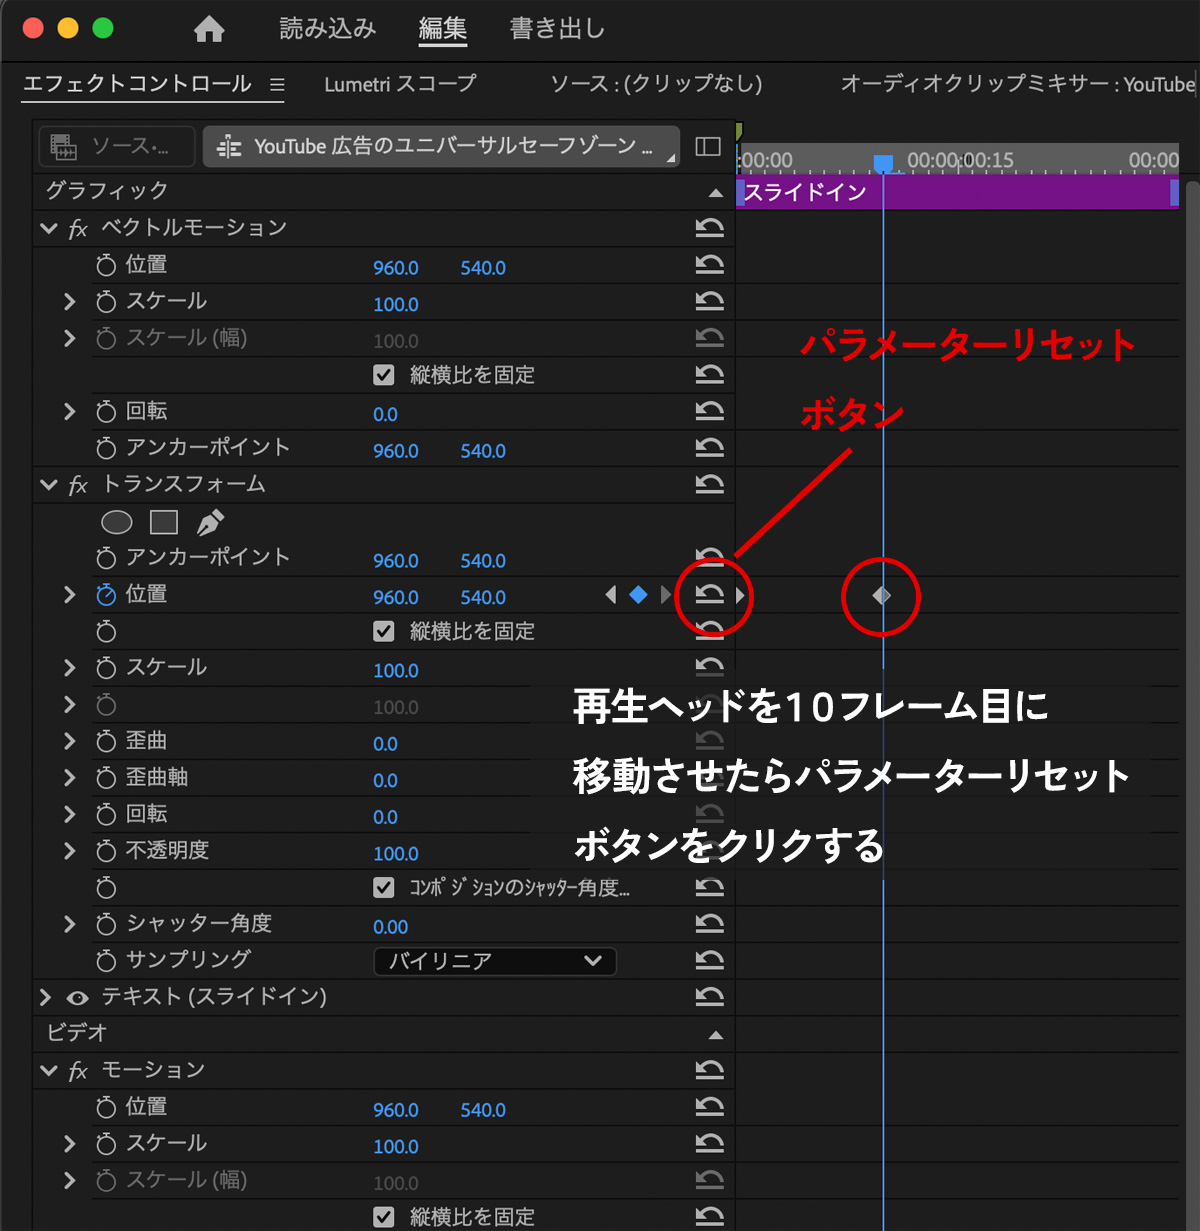Open the Lumetri スコープ panel tab
Image resolution: width=1200 pixels, height=1231 pixels.
400,84
